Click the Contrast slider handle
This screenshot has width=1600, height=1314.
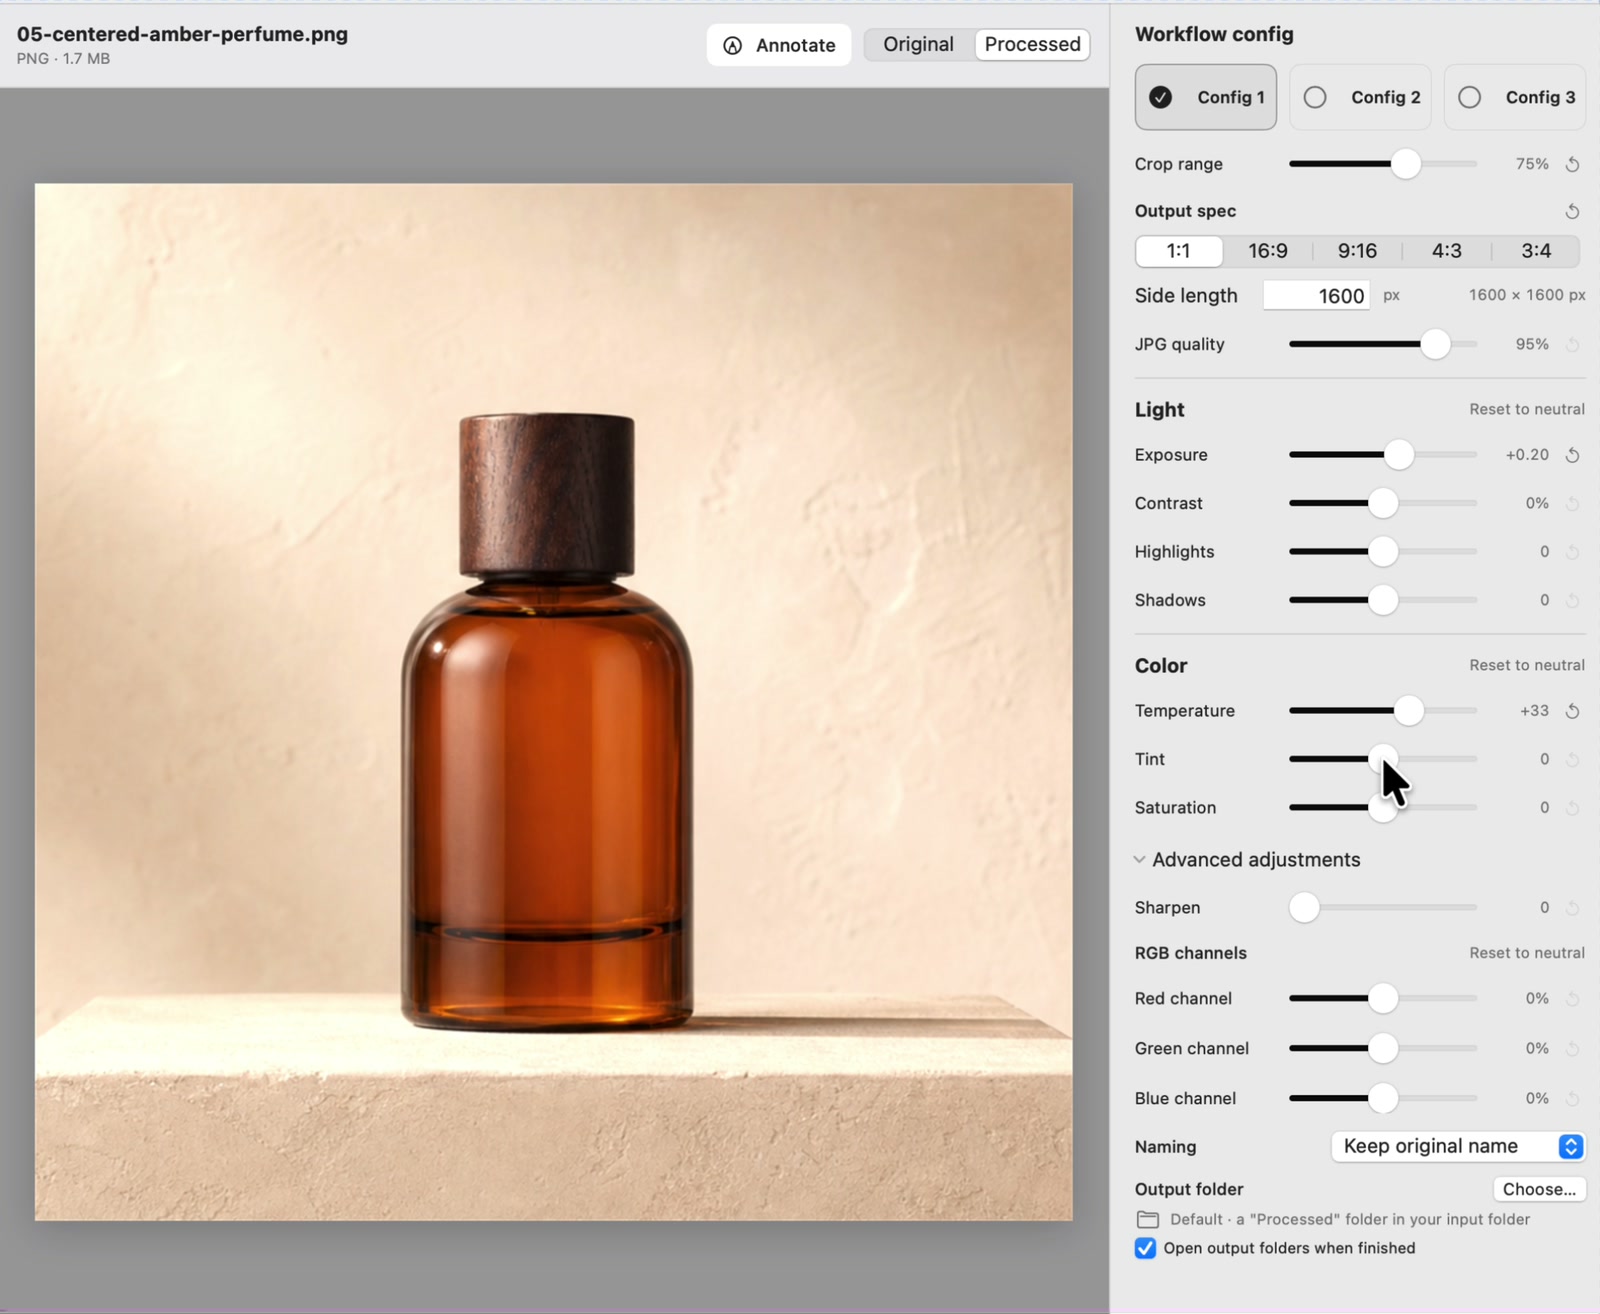click(1383, 503)
